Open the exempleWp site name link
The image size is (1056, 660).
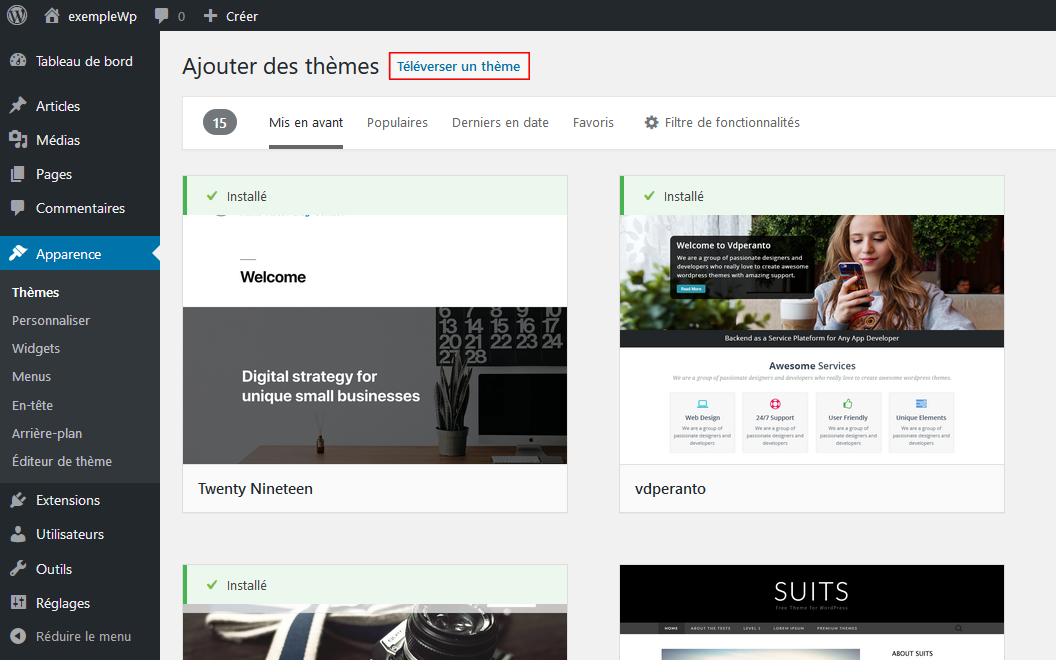102,16
